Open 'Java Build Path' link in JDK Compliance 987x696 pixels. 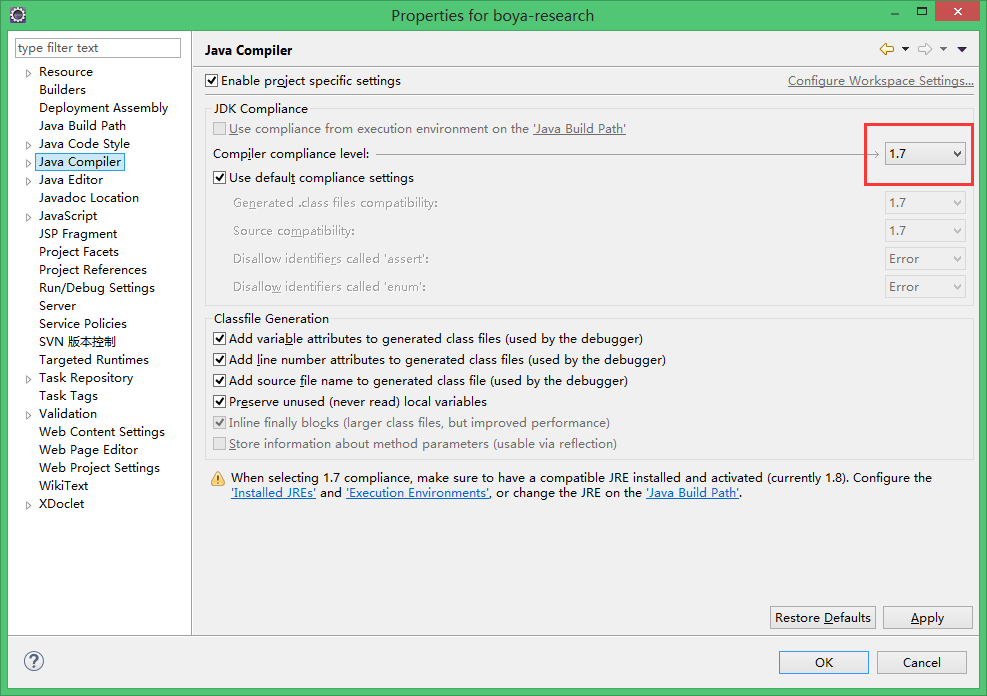click(x=579, y=128)
